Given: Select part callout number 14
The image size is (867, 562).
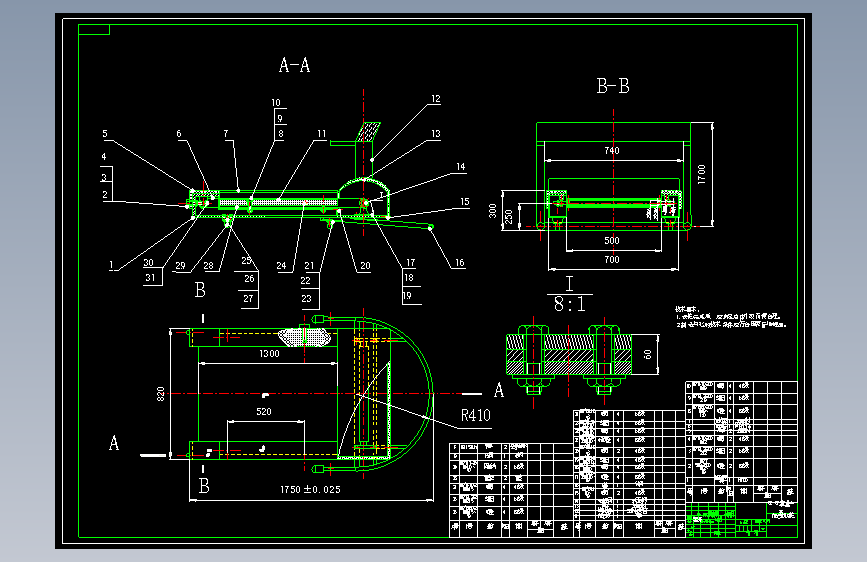Looking at the screenshot, I should [461, 167].
